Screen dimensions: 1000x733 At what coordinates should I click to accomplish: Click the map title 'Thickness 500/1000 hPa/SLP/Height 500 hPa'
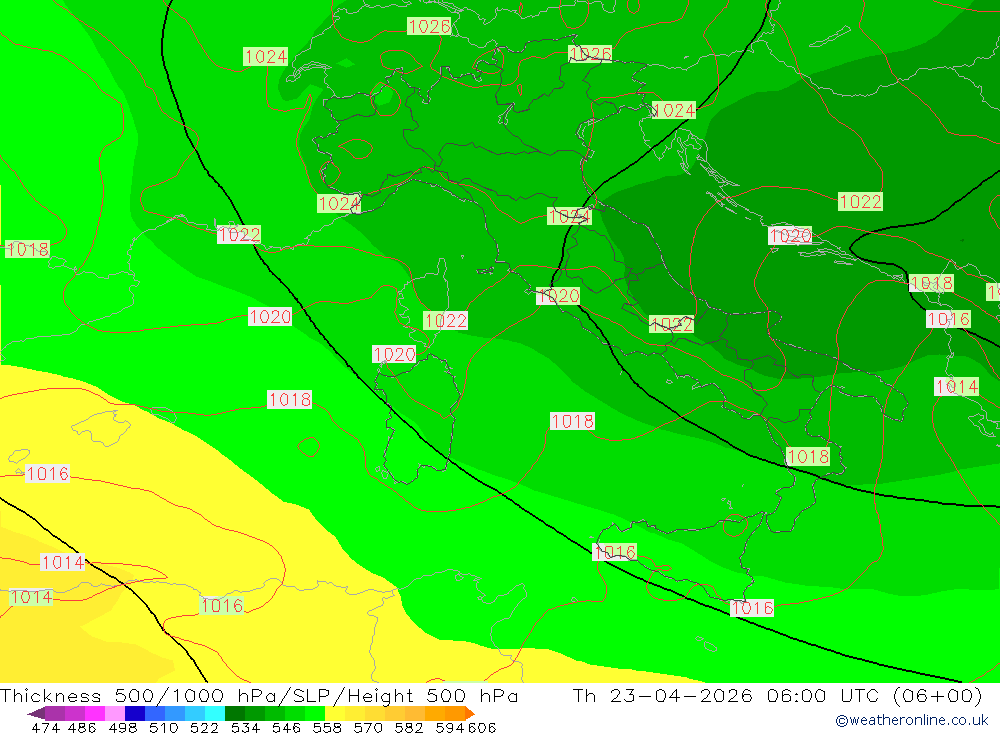[259, 695]
